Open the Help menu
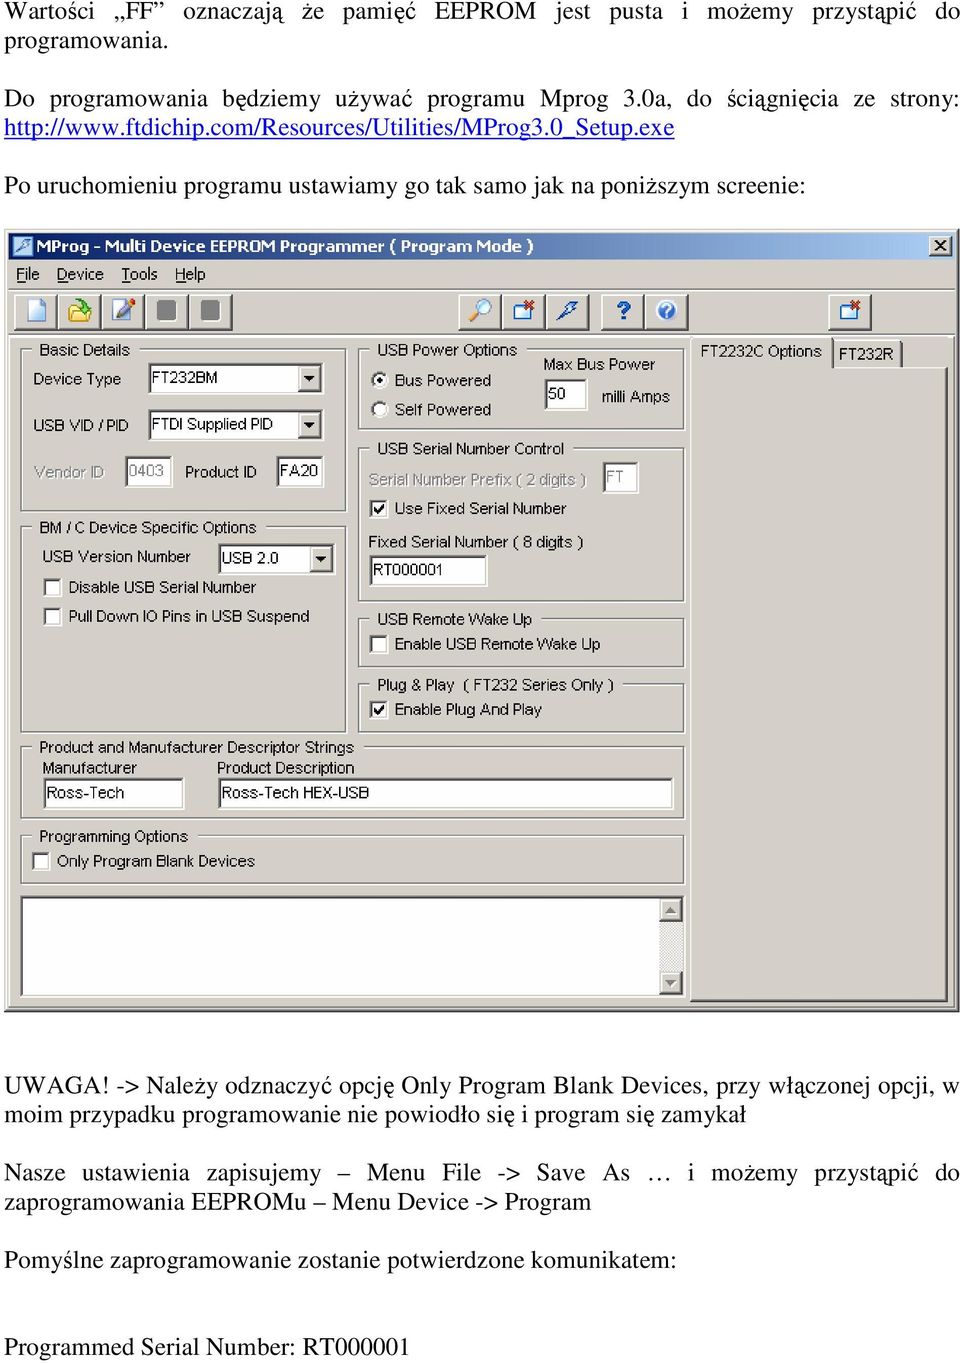960x1364 pixels. [x=190, y=274]
